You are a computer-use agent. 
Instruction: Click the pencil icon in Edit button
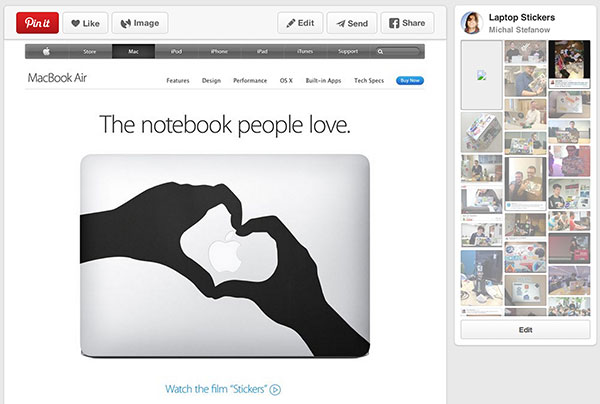click(x=291, y=23)
